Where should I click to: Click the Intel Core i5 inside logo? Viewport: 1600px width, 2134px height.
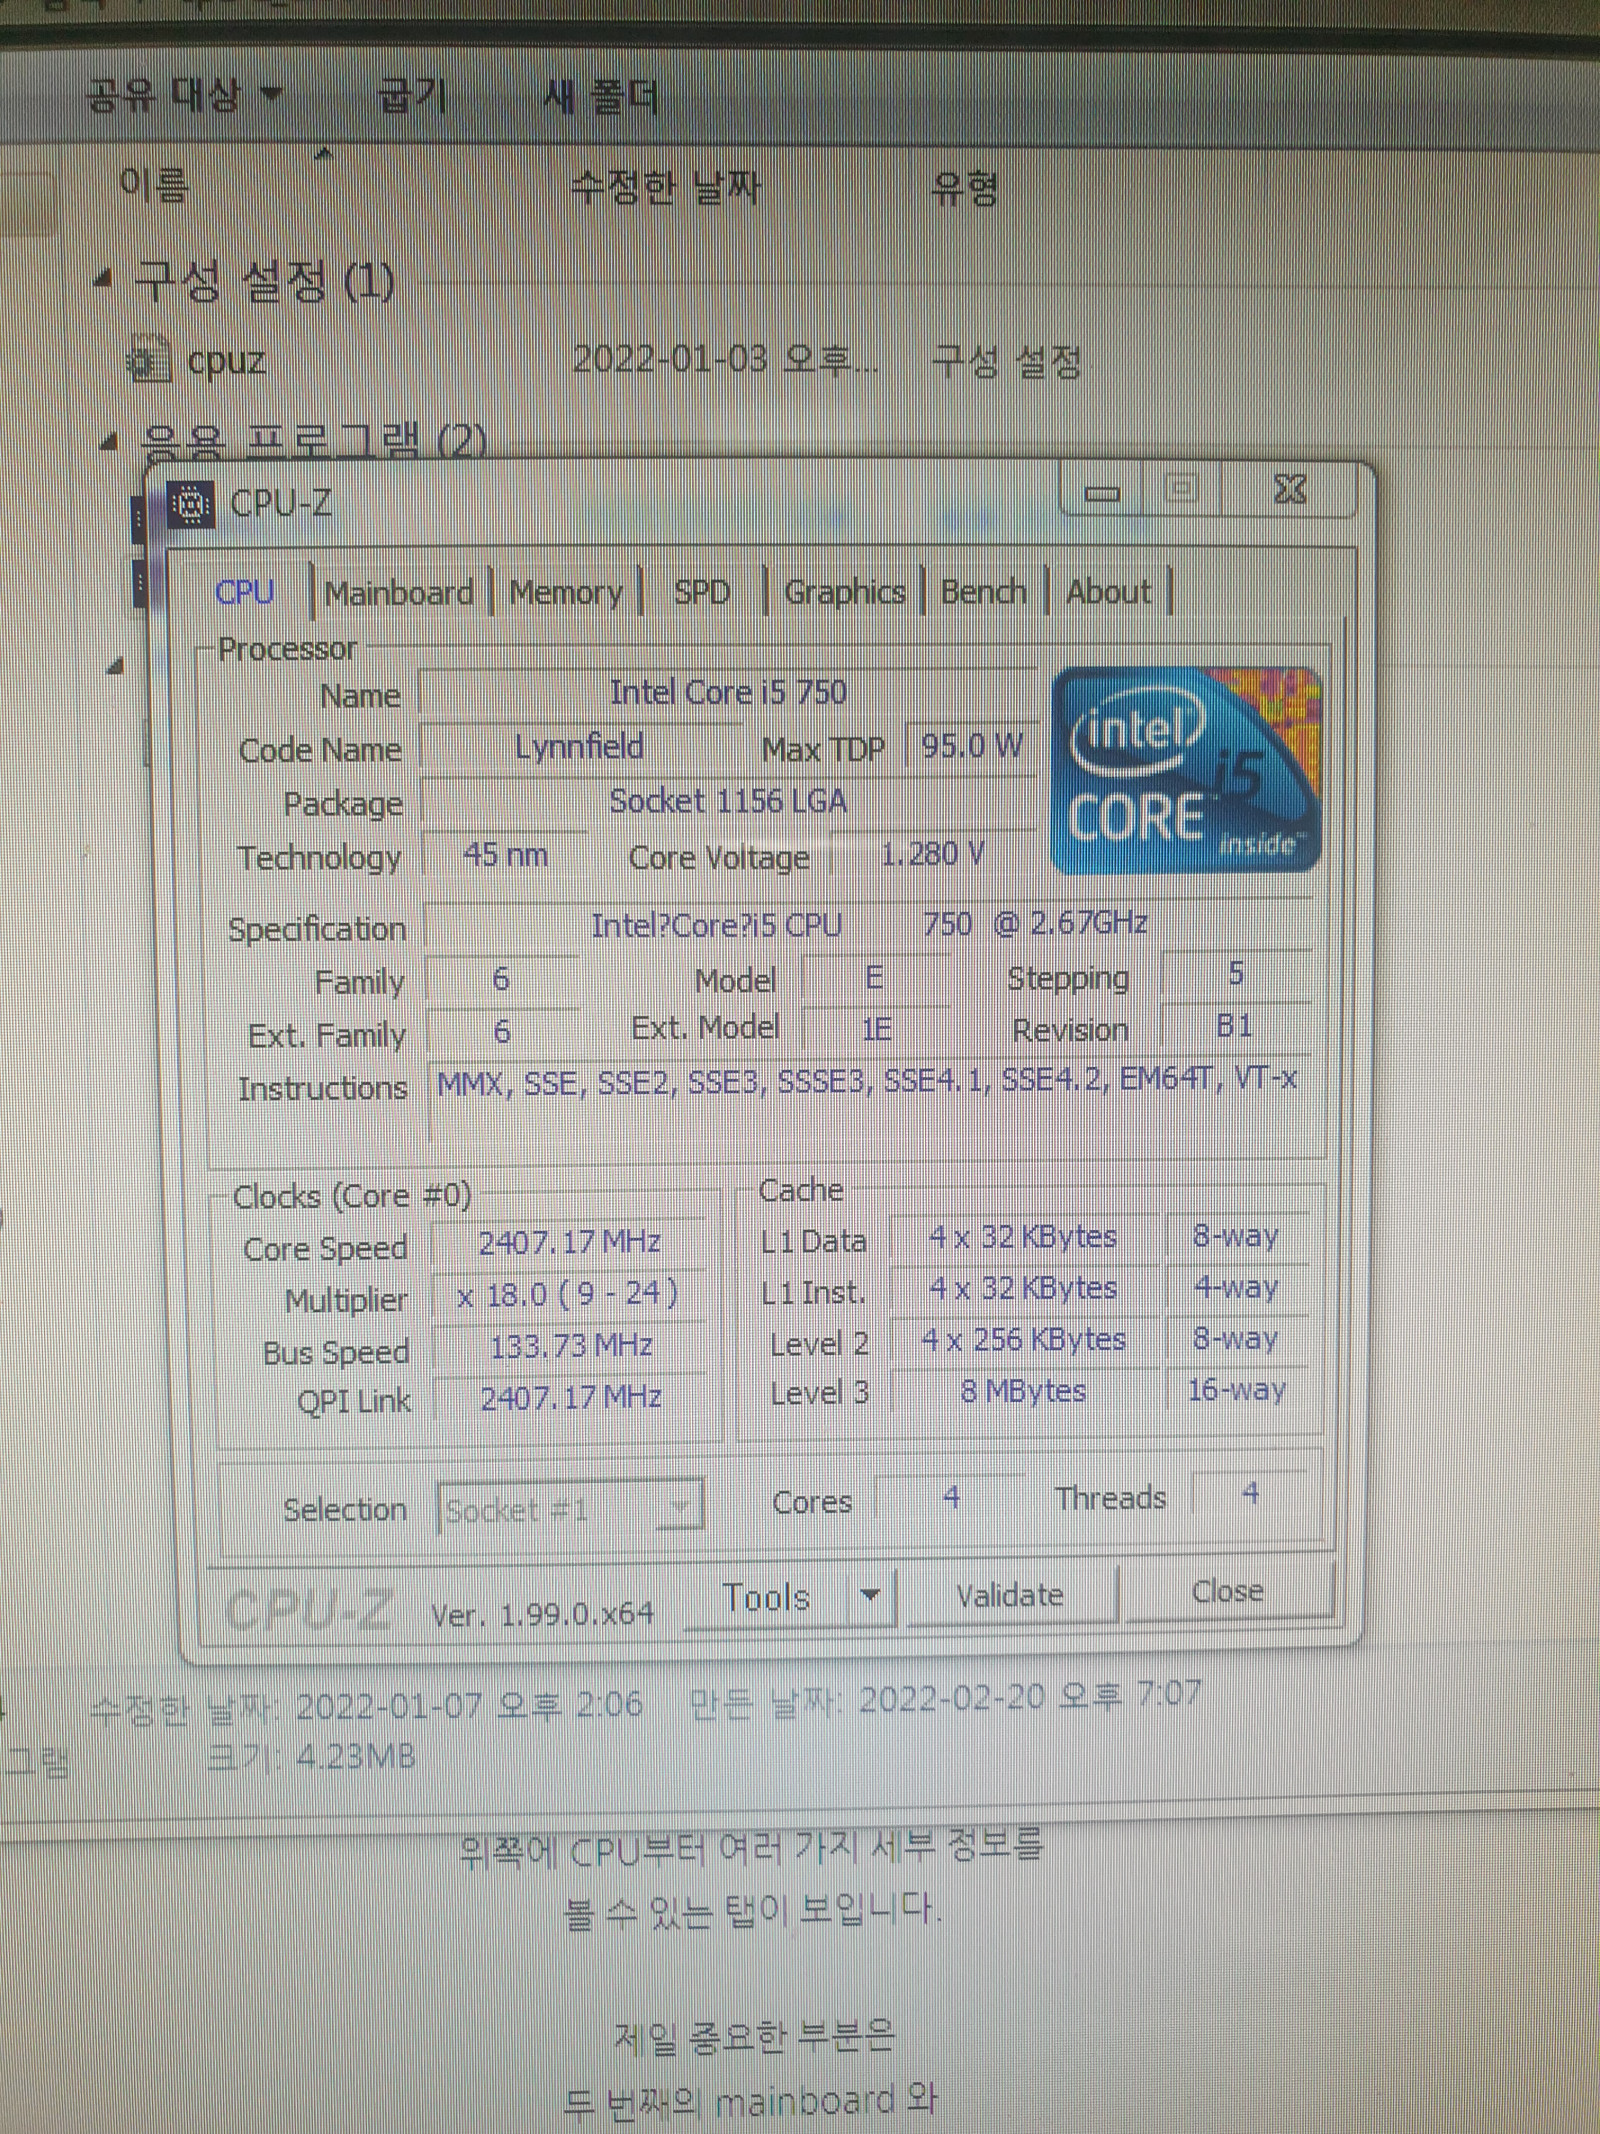(1186, 770)
